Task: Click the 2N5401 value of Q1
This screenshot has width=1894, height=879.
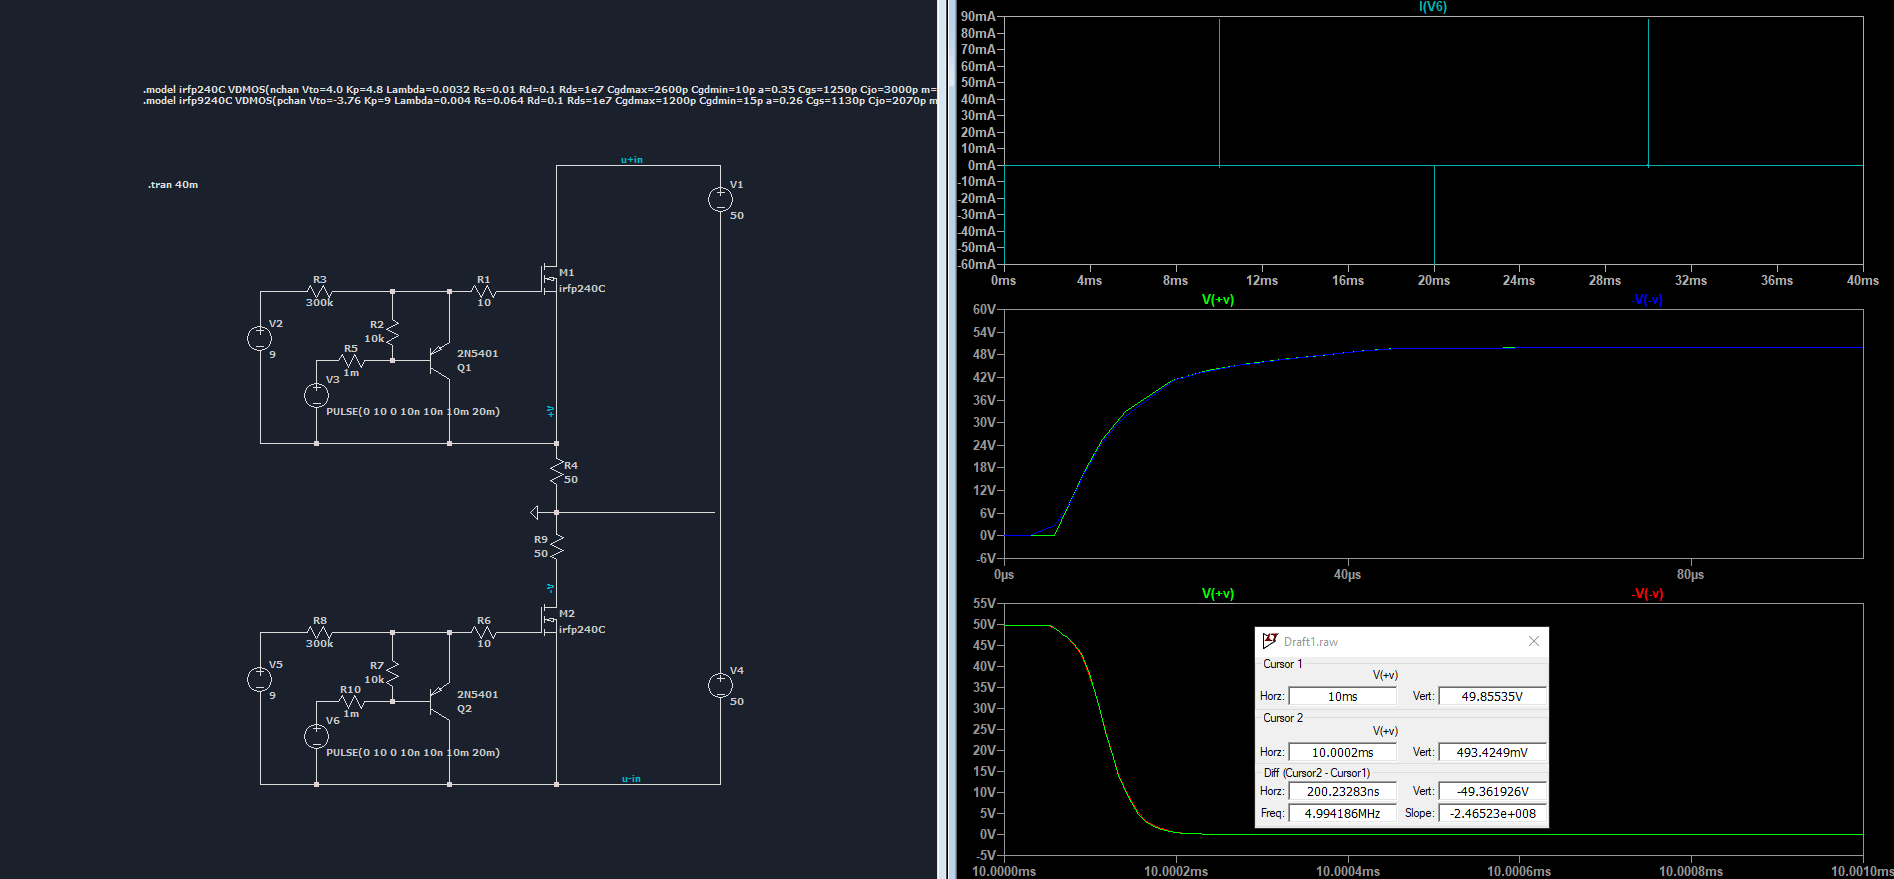Action: pos(477,354)
